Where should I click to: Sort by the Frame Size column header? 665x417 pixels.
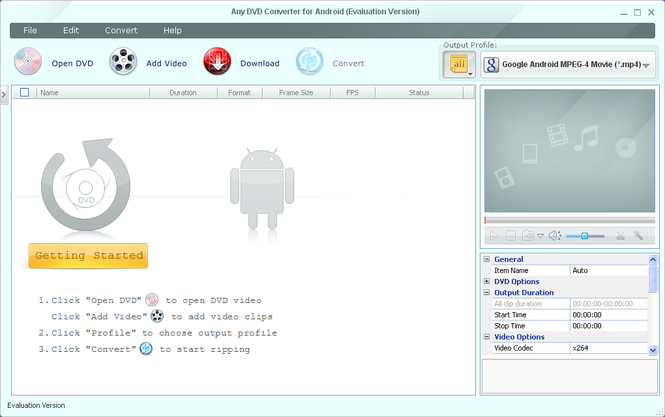[x=296, y=92]
